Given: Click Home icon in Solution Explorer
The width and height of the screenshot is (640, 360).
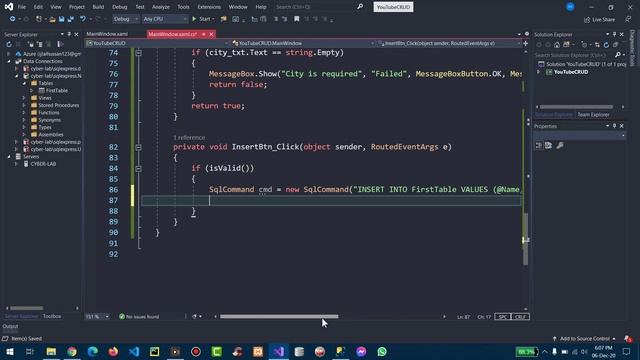Looking at the screenshot, I should 557,44.
